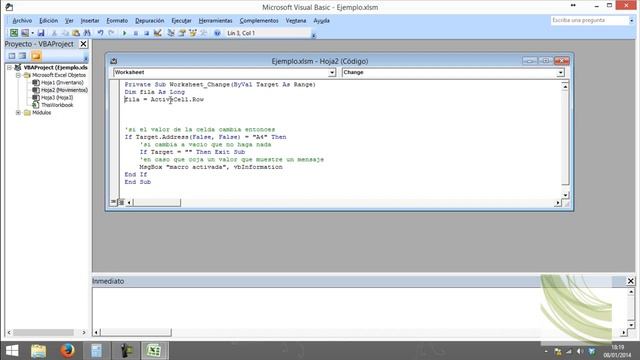
Task: Open the Ayuda menu
Action: click(x=321, y=20)
